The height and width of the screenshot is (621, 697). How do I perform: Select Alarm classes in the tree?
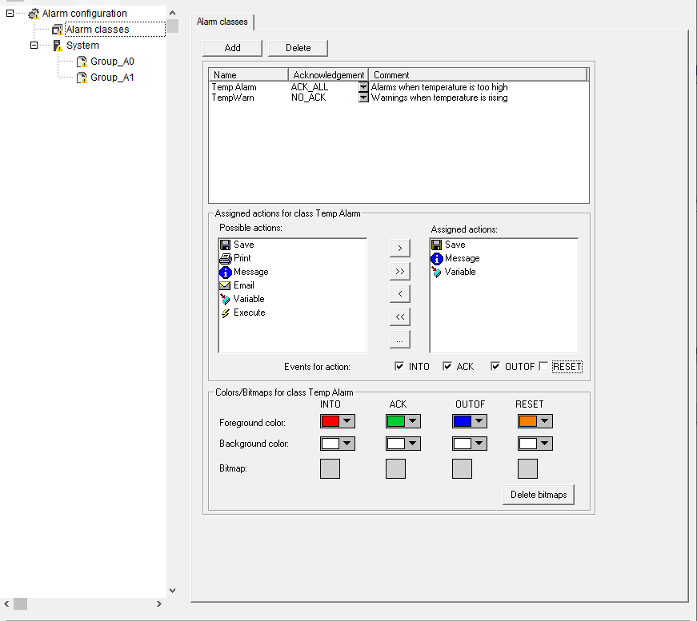(97, 29)
